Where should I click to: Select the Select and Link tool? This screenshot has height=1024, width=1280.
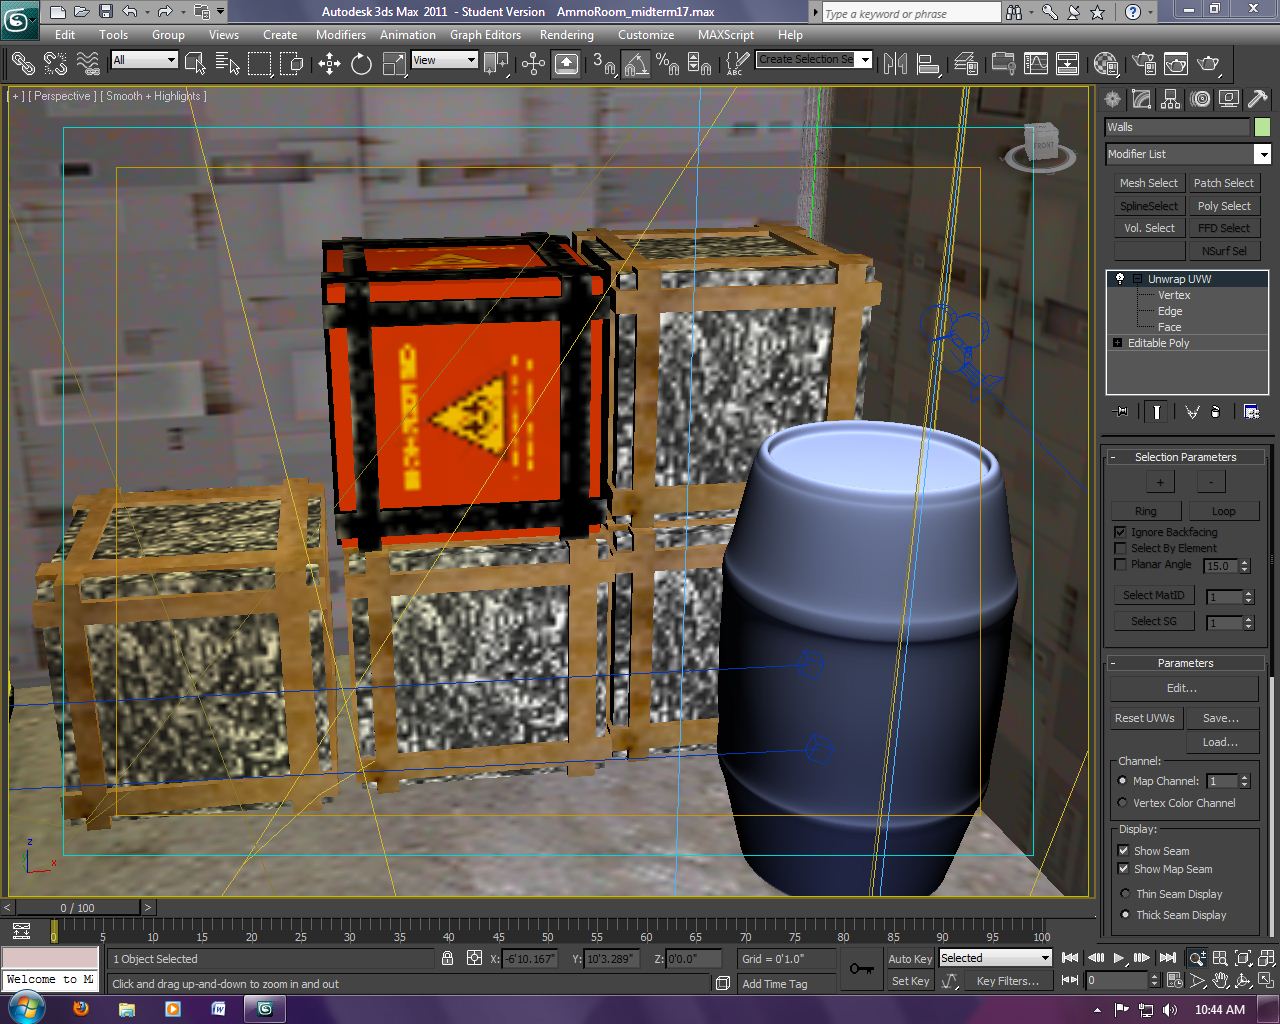point(23,64)
